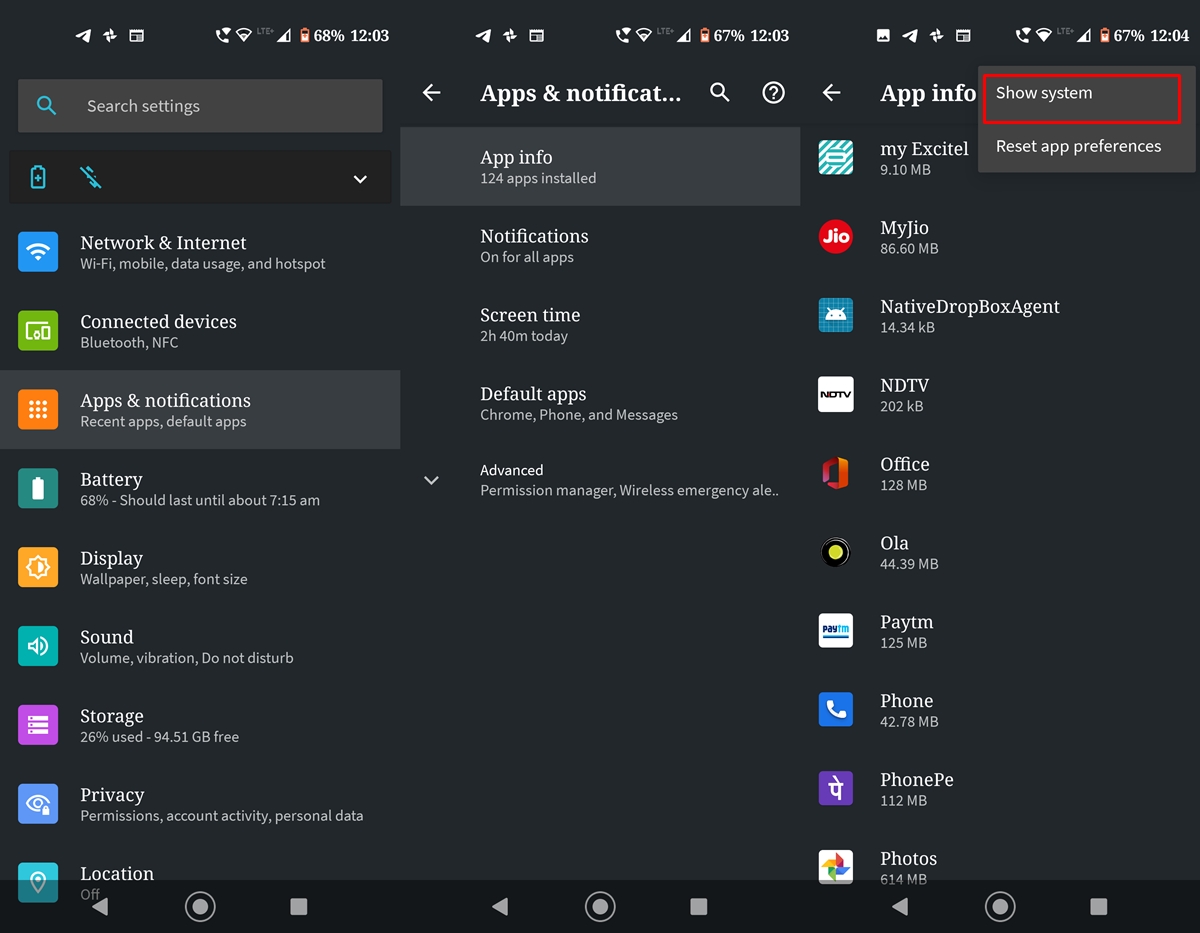Select Show system from overflow menu
Image resolution: width=1200 pixels, height=933 pixels.
tap(1082, 94)
